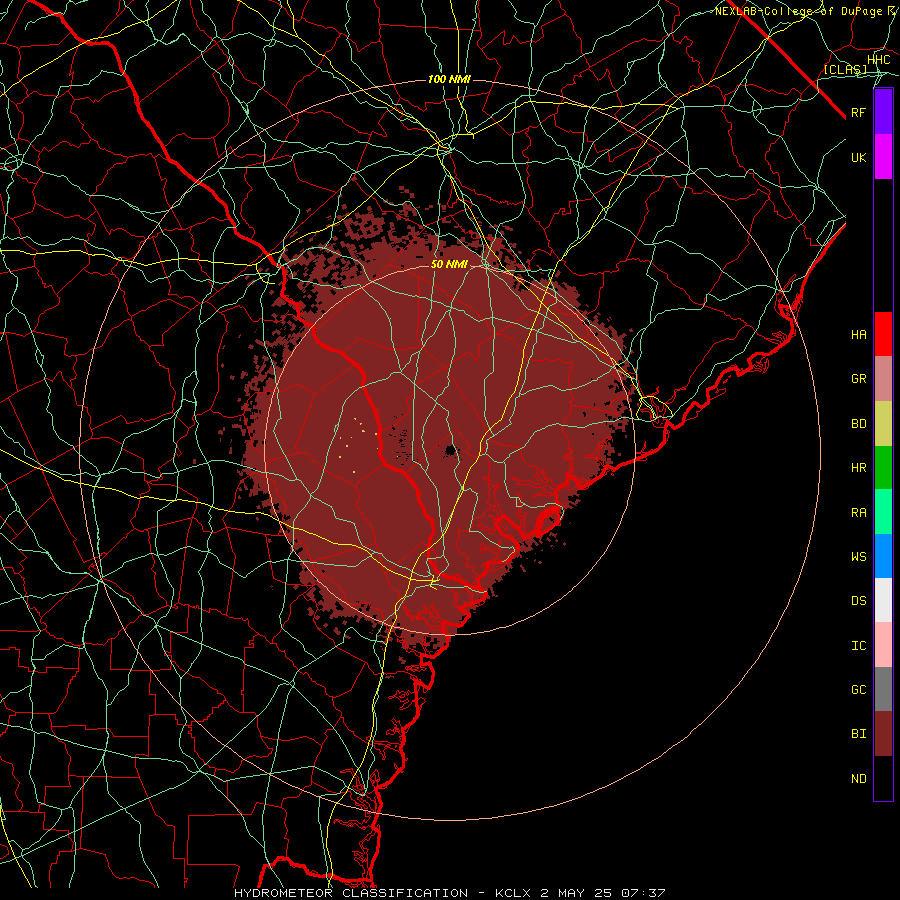This screenshot has height=900, width=900.
Task: Click the RF purple legend swatch
Action: click(x=883, y=112)
